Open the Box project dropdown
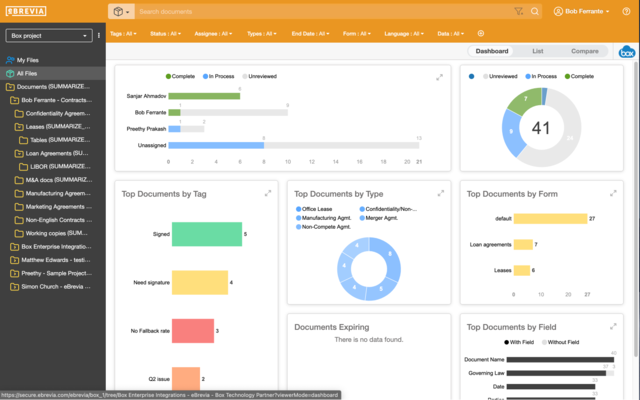This screenshot has height=400, width=640. [49, 36]
